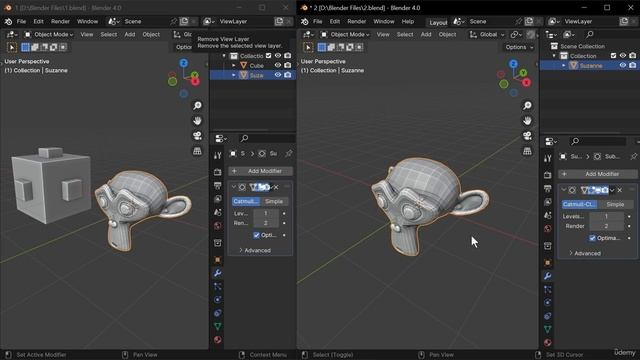Screen dimensions: 640x360
Task: Switch orthographic grid icon in left viewport
Action: [x=197, y=151]
